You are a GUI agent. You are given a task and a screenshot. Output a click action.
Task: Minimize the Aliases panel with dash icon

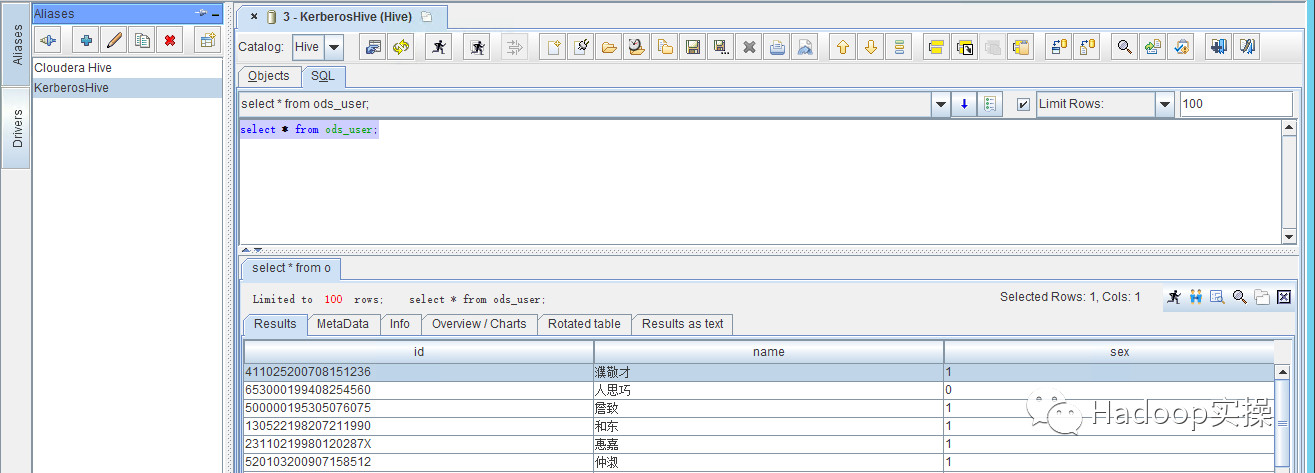pyautogui.click(x=215, y=13)
